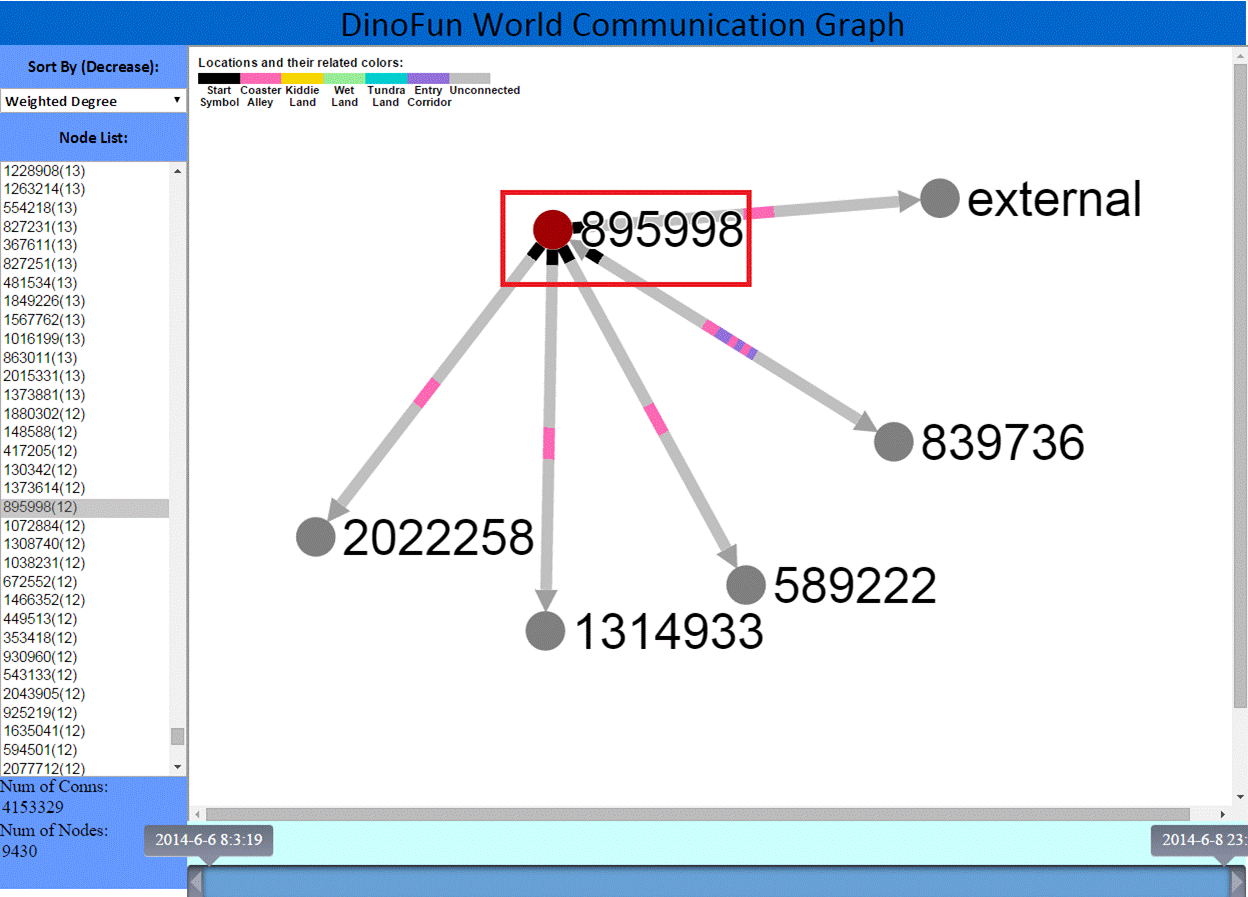
Task: Click the right timeline arrow handle
Action: 1238,882
